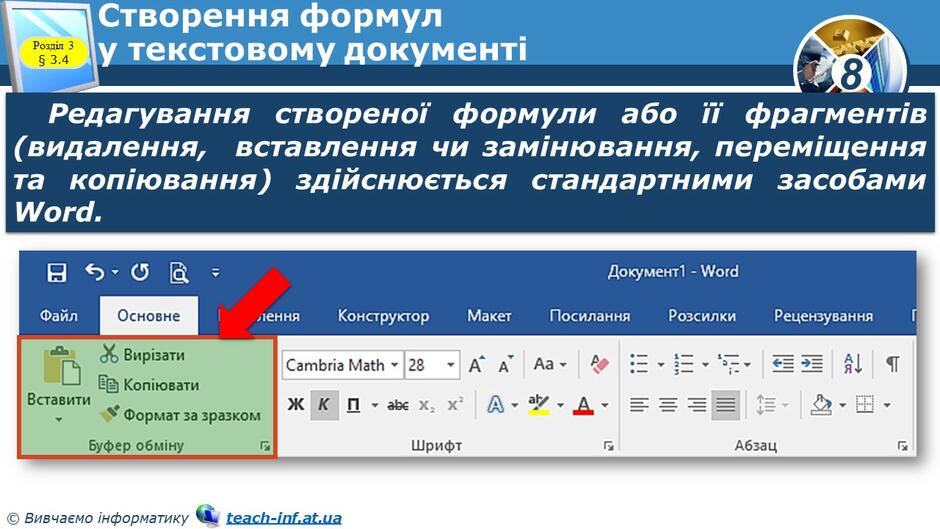Screen dimensions: 940x529
Task: Click the Undo arrow icon
Action: 95,272
